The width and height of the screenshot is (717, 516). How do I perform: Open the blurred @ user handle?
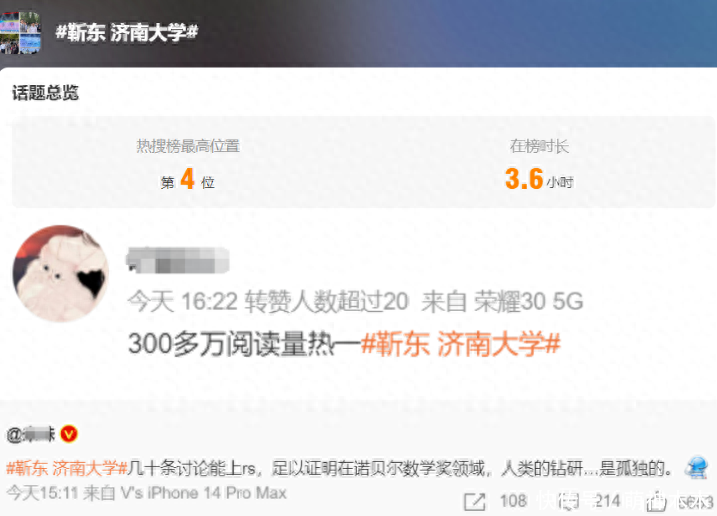pos(31,434)
